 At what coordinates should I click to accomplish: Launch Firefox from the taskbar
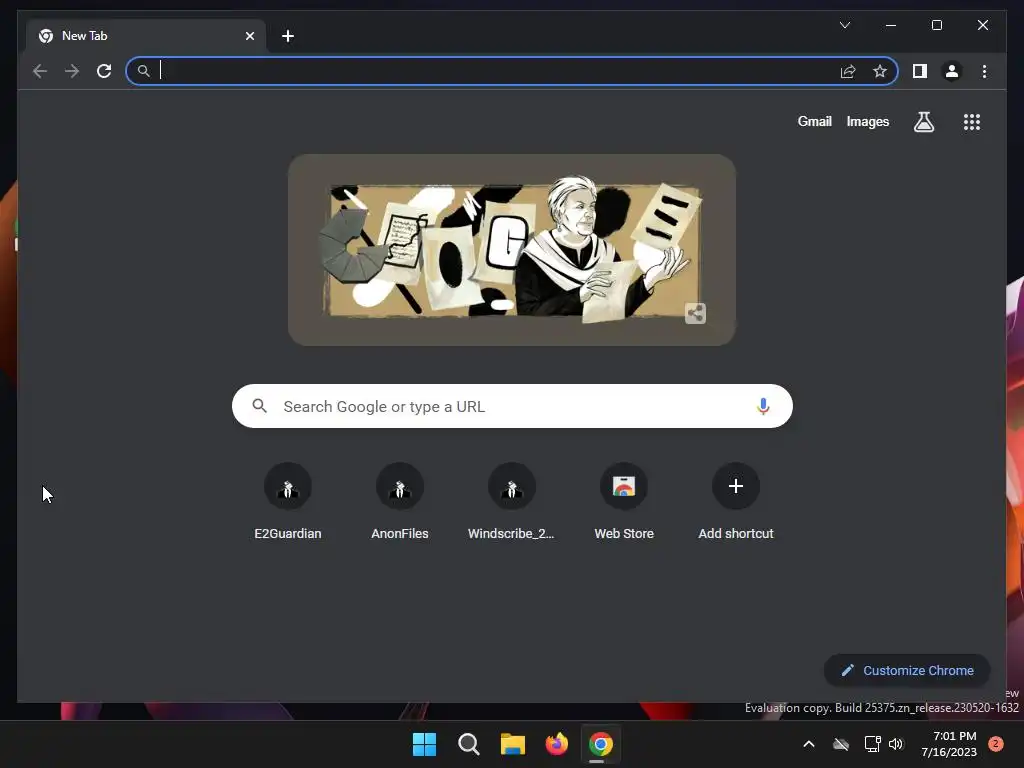click(556, 744)
